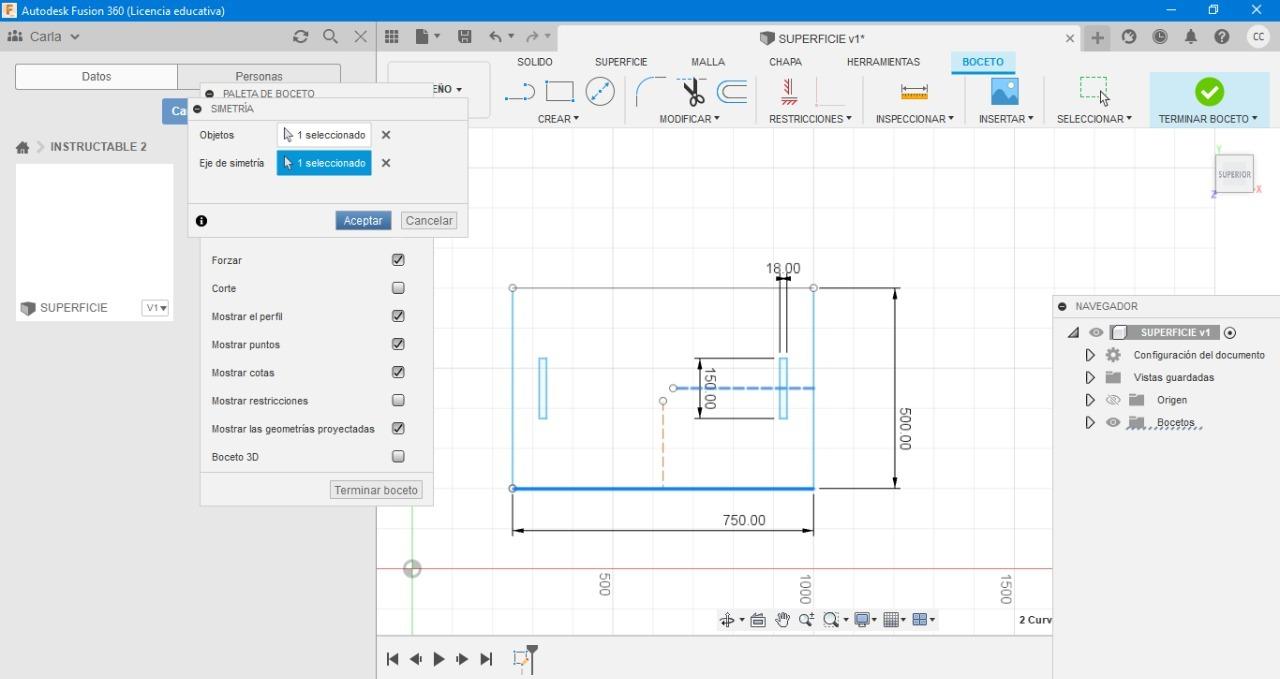The image size is (1280, 679).
Task: Select the Zoom magnifier tool
Action: (806, 620)
